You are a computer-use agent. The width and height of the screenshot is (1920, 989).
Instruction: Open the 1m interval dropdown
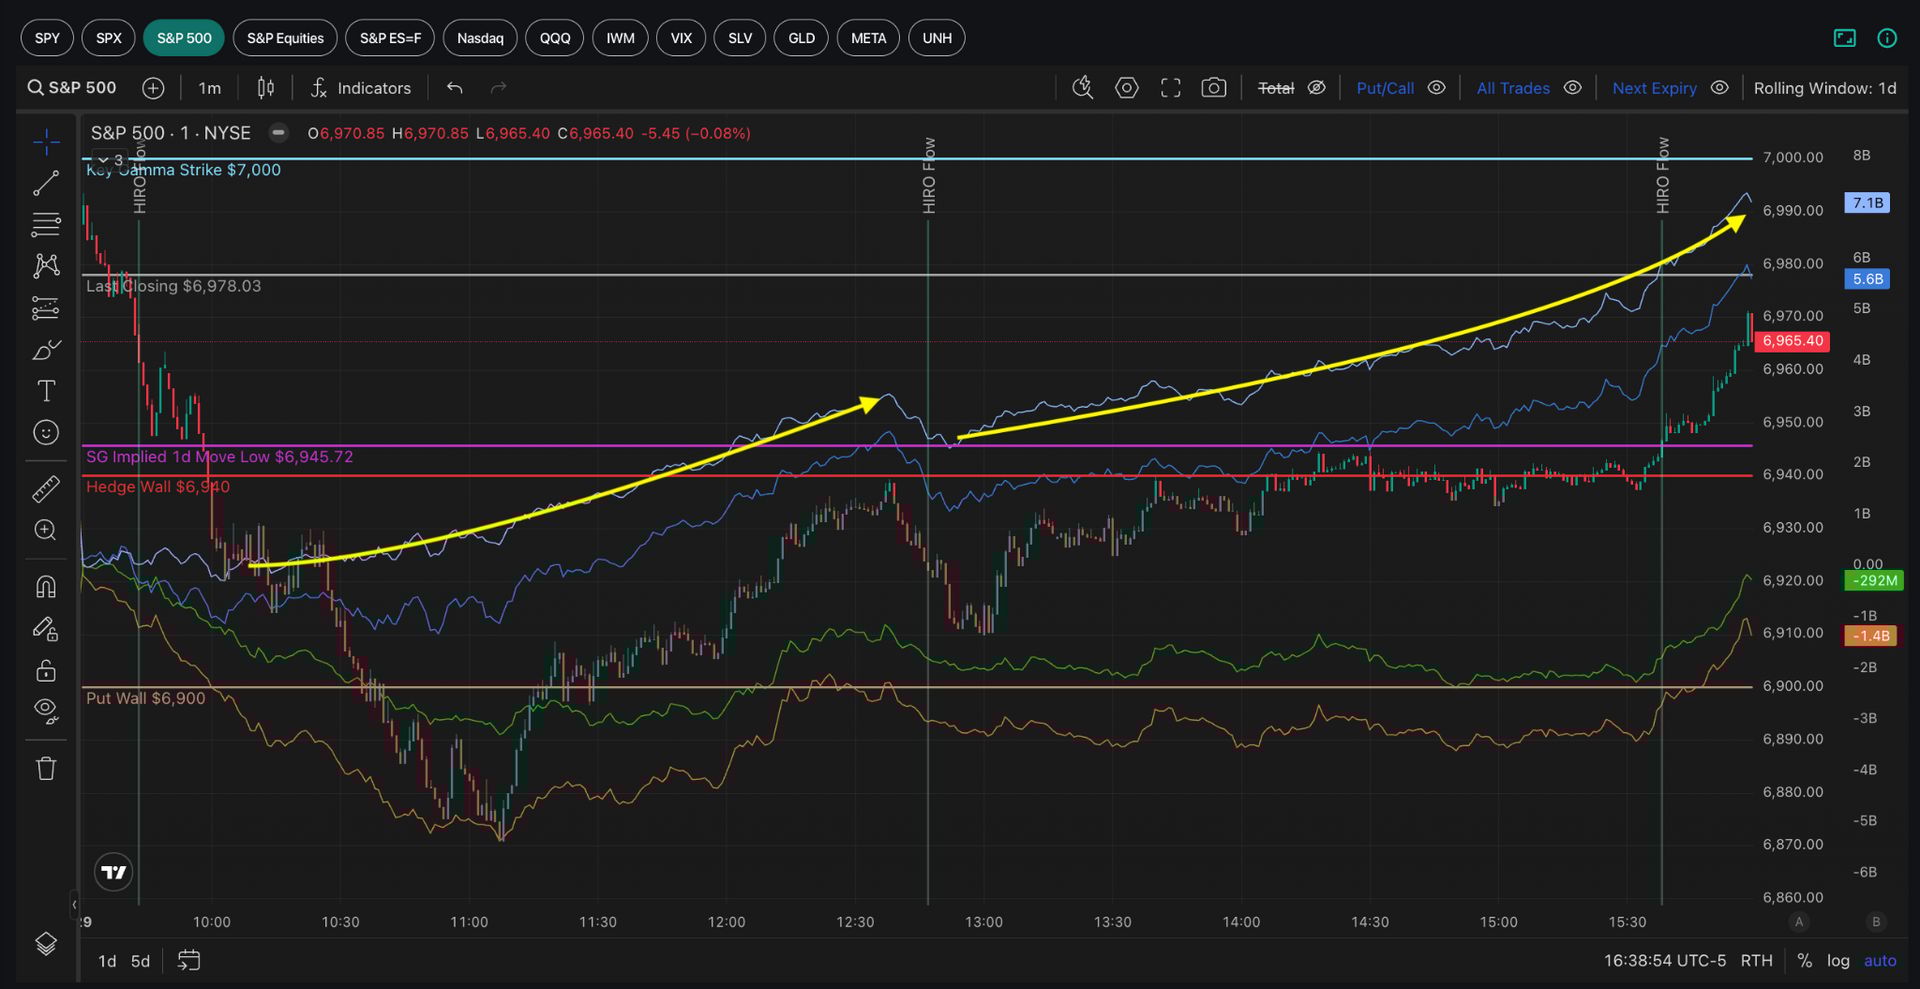[x=209, y=88]
